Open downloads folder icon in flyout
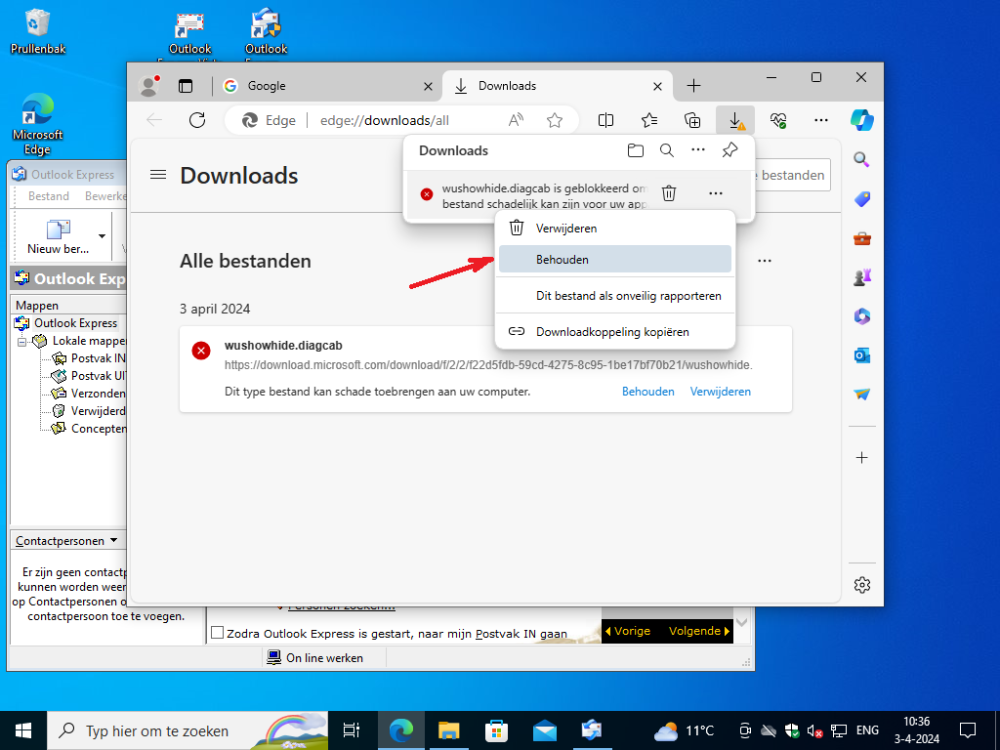Screen dimensions: 1000x750 click(635, 151)
